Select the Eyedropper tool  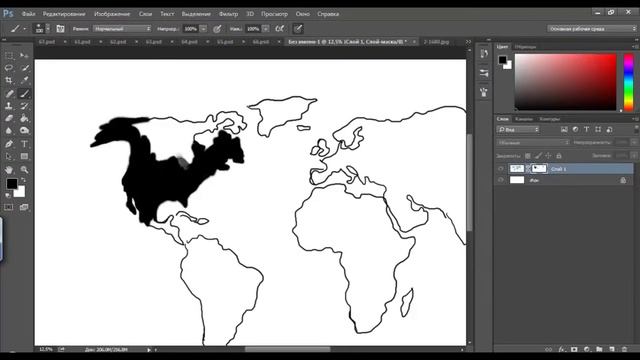[x=24, y=80]
